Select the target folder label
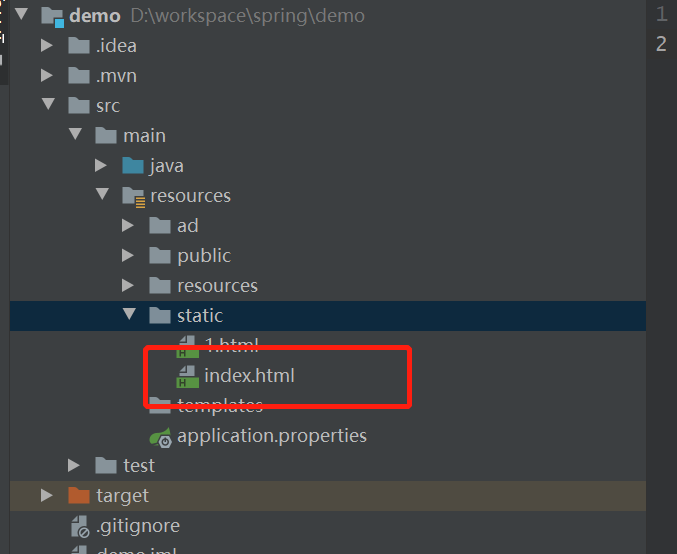 (x=123, y=496)
